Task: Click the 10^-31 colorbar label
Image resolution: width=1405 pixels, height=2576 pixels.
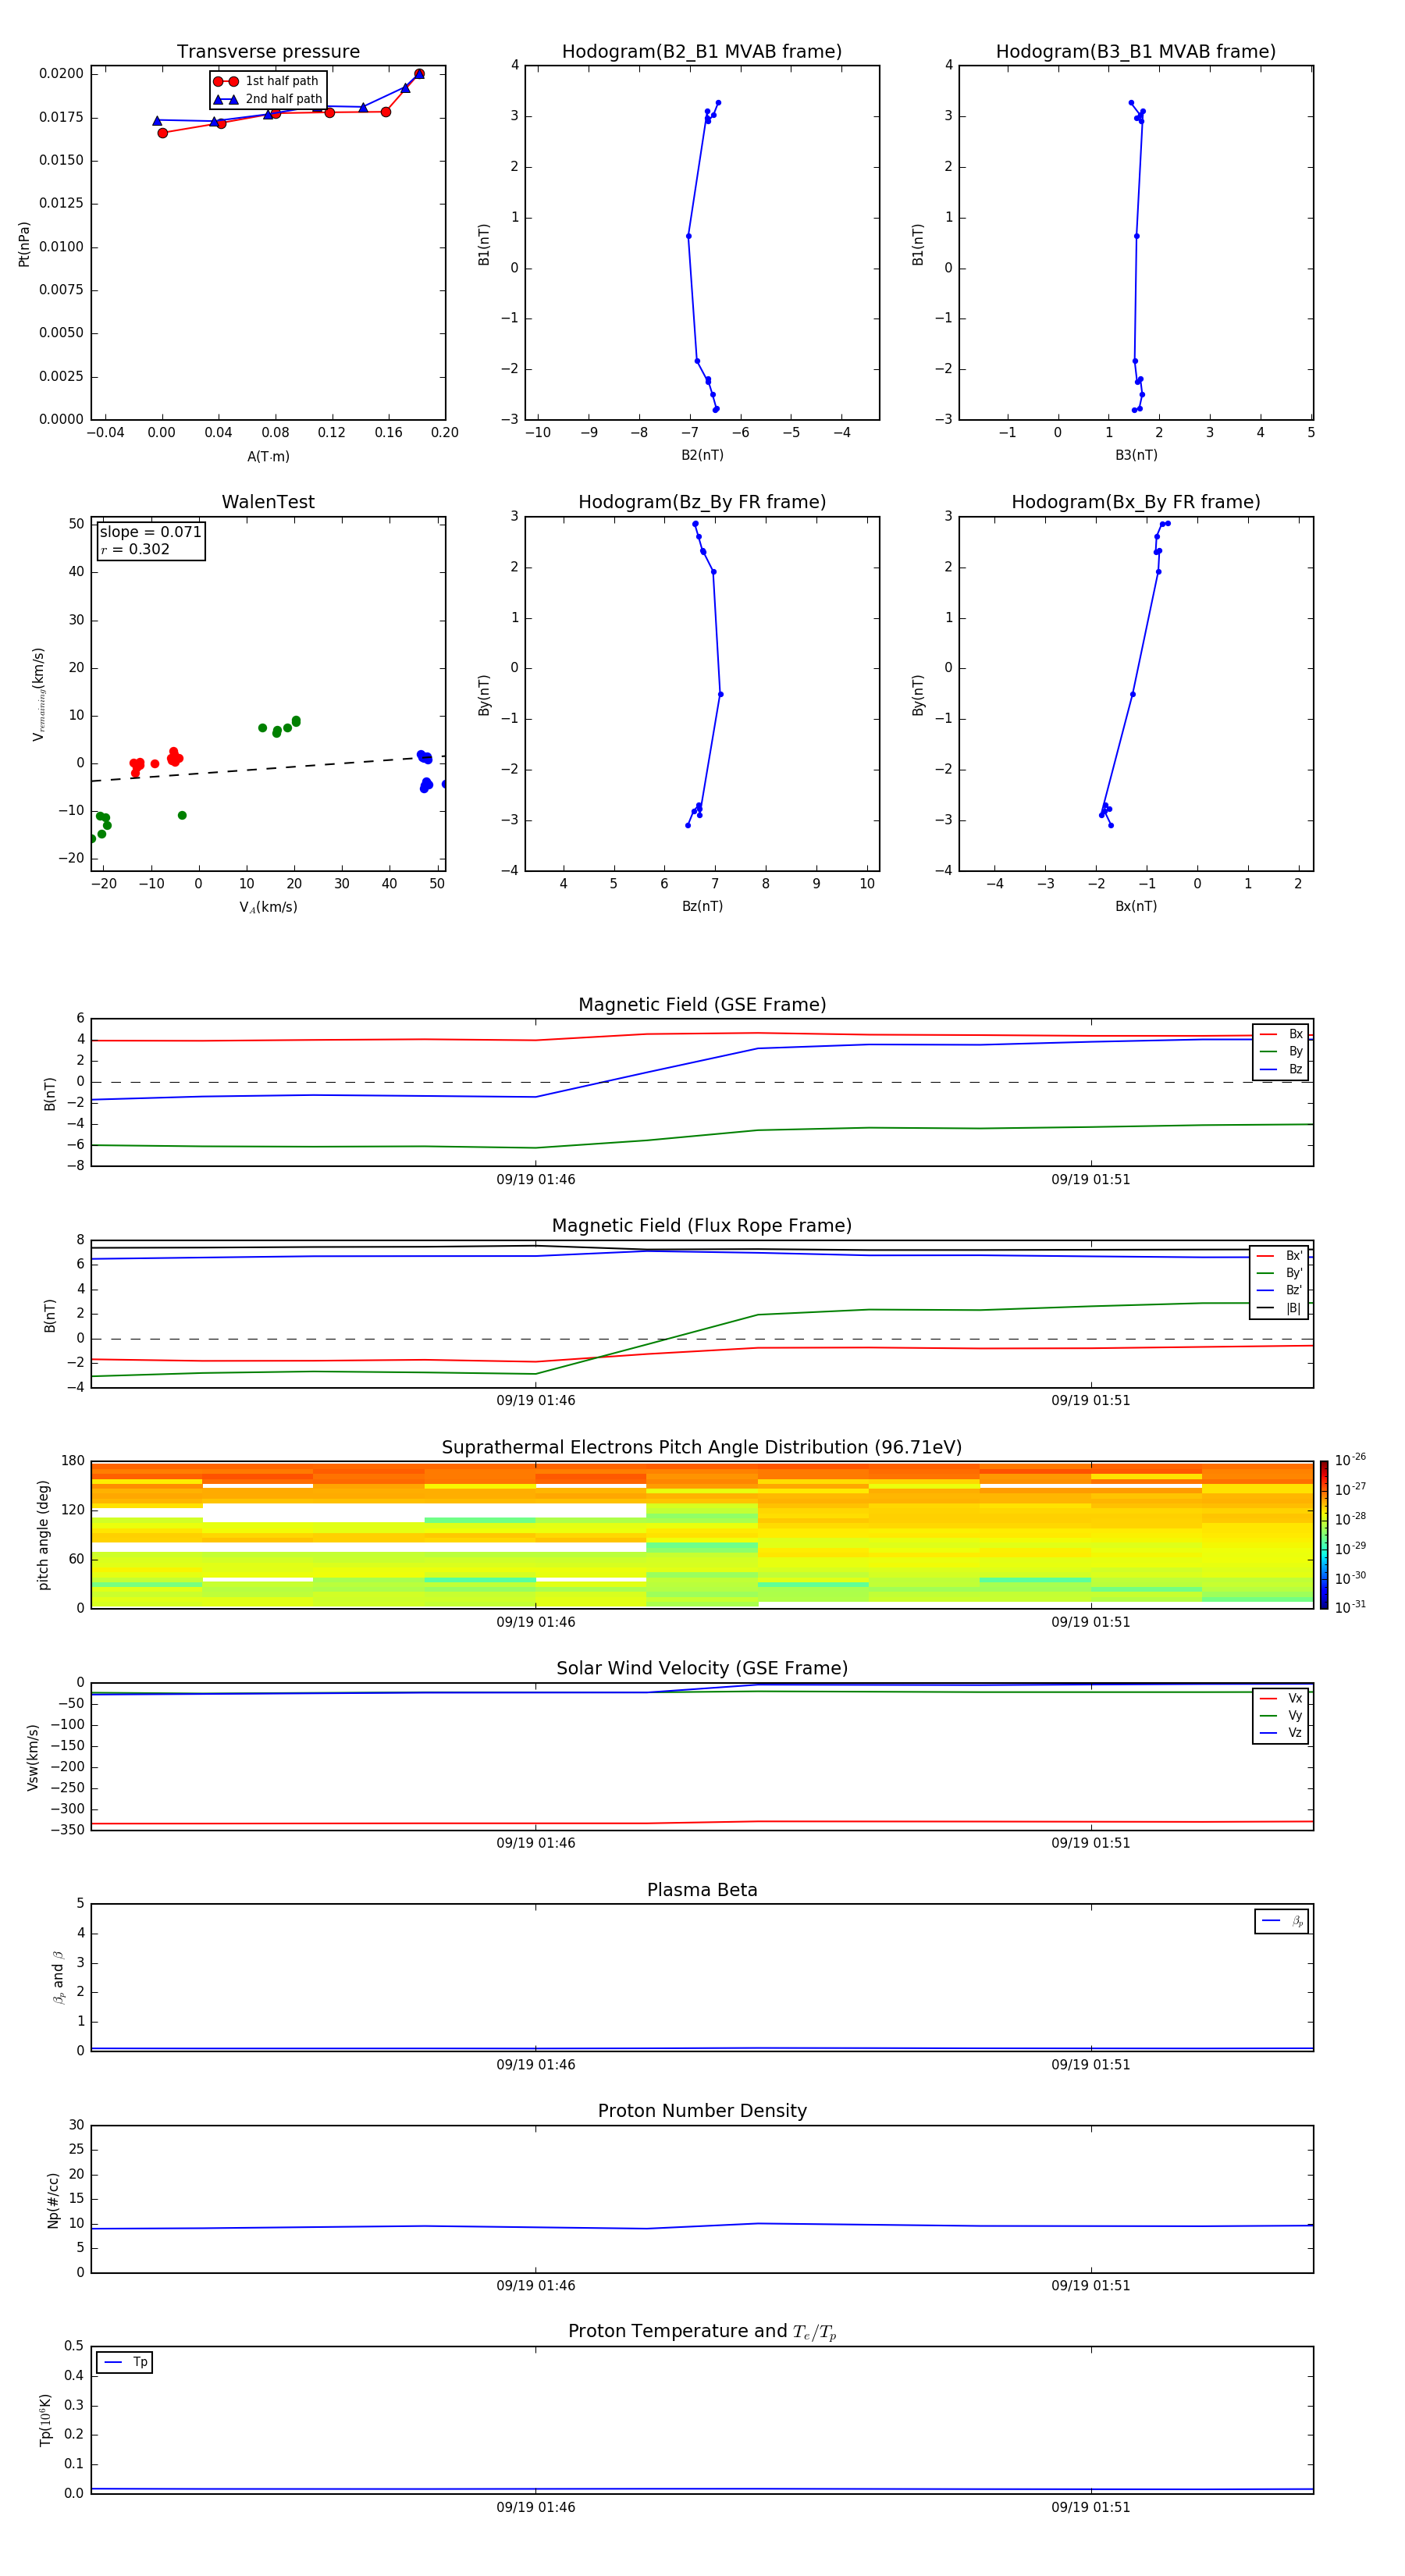Action: 1350,1607
